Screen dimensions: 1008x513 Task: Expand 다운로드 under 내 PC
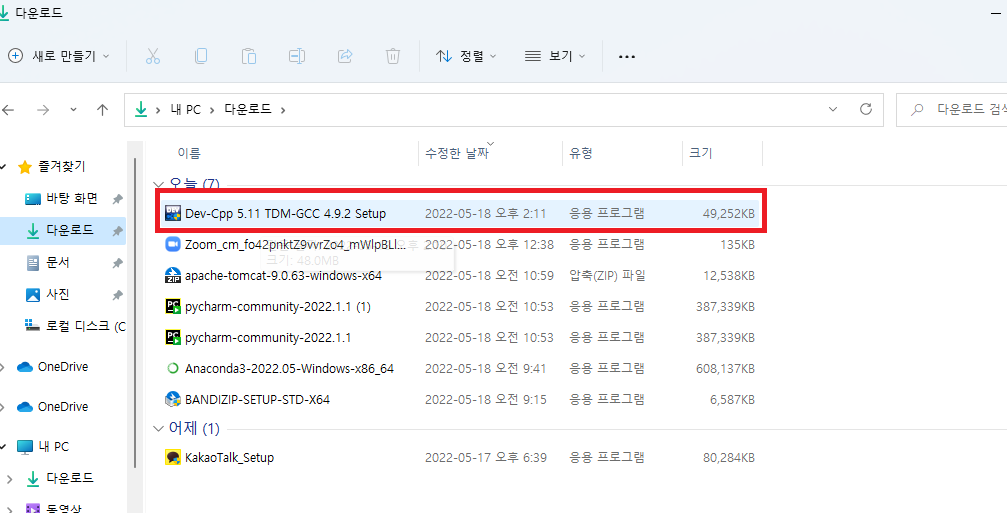coord(10,479)
